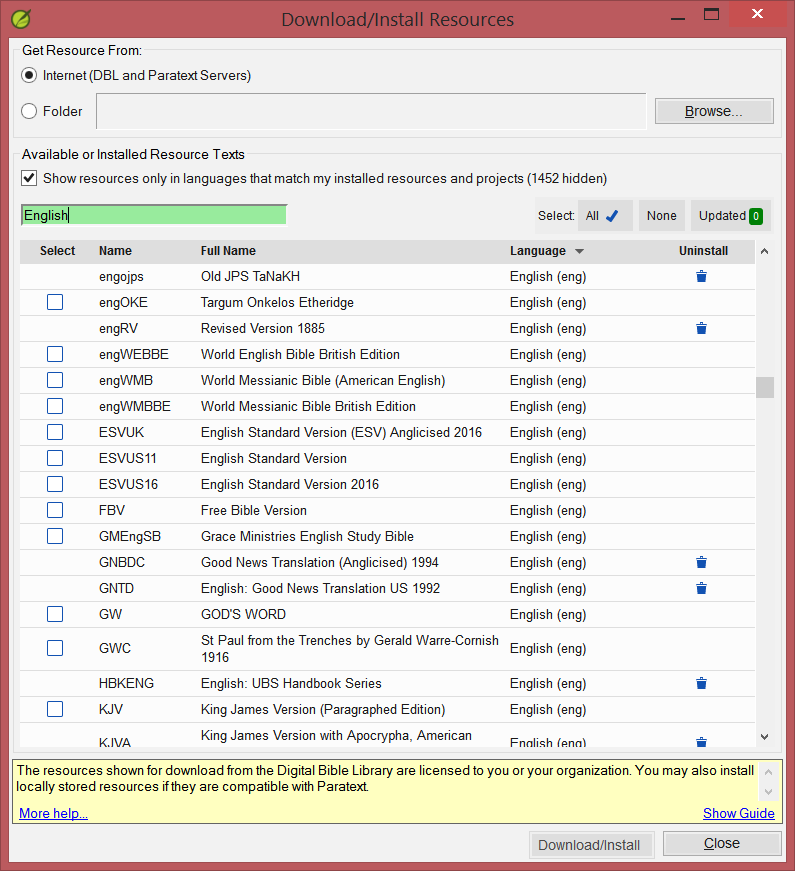Image resolution: width=795 pixels, height=871 pixels.
Task: Uninstall engojps resource with trash icon
Action: point(701,276)
